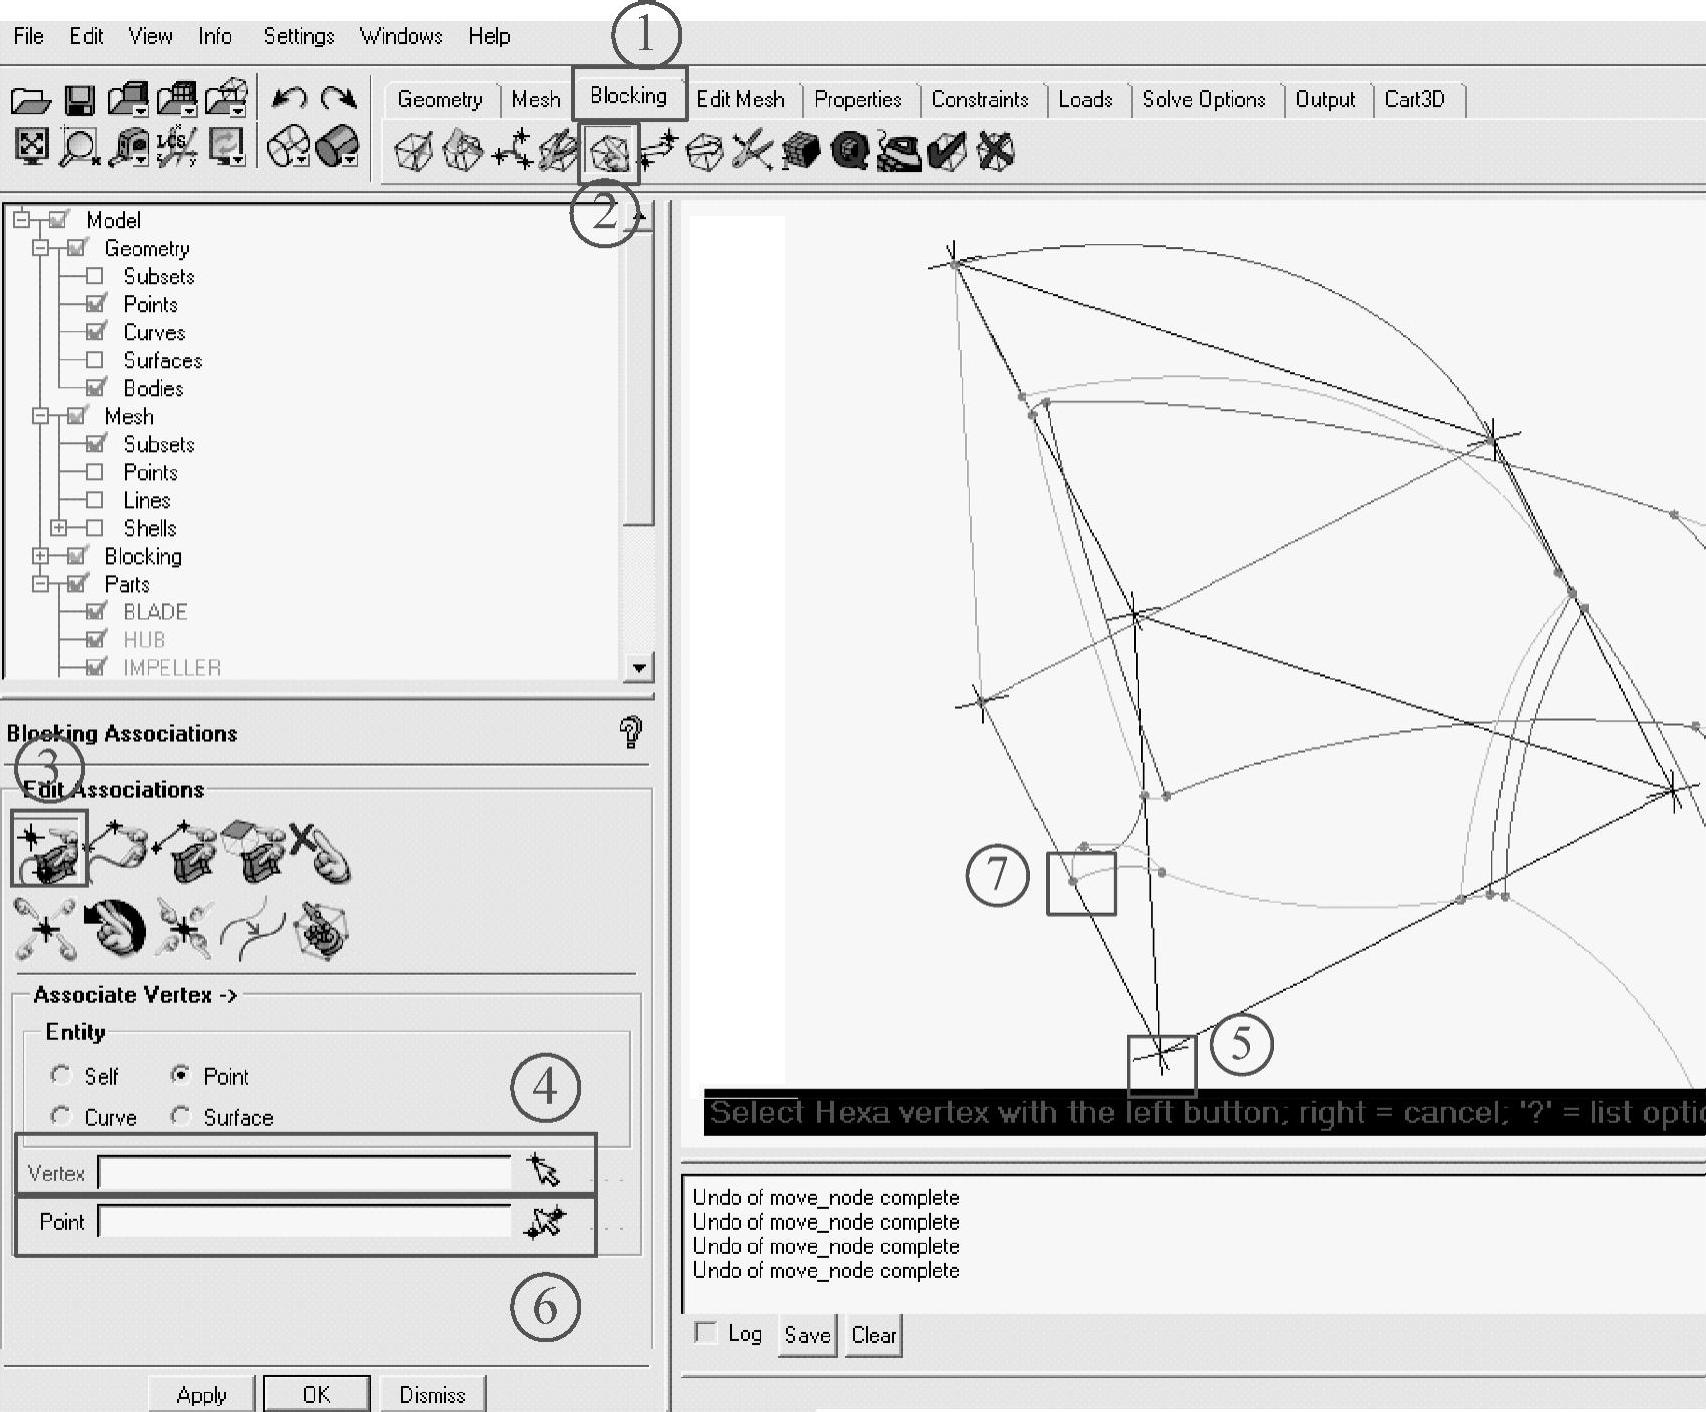Select the Zoom box magnifier tool

[79, 148]
